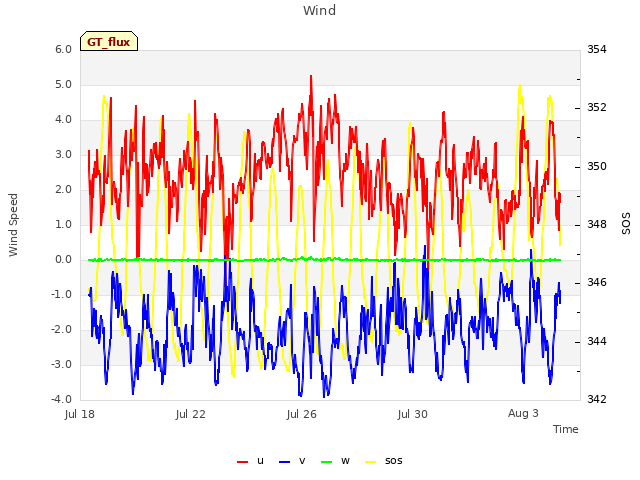Click the Aug 3 tick label
640x480 pixels.
(x=523, y=413)
